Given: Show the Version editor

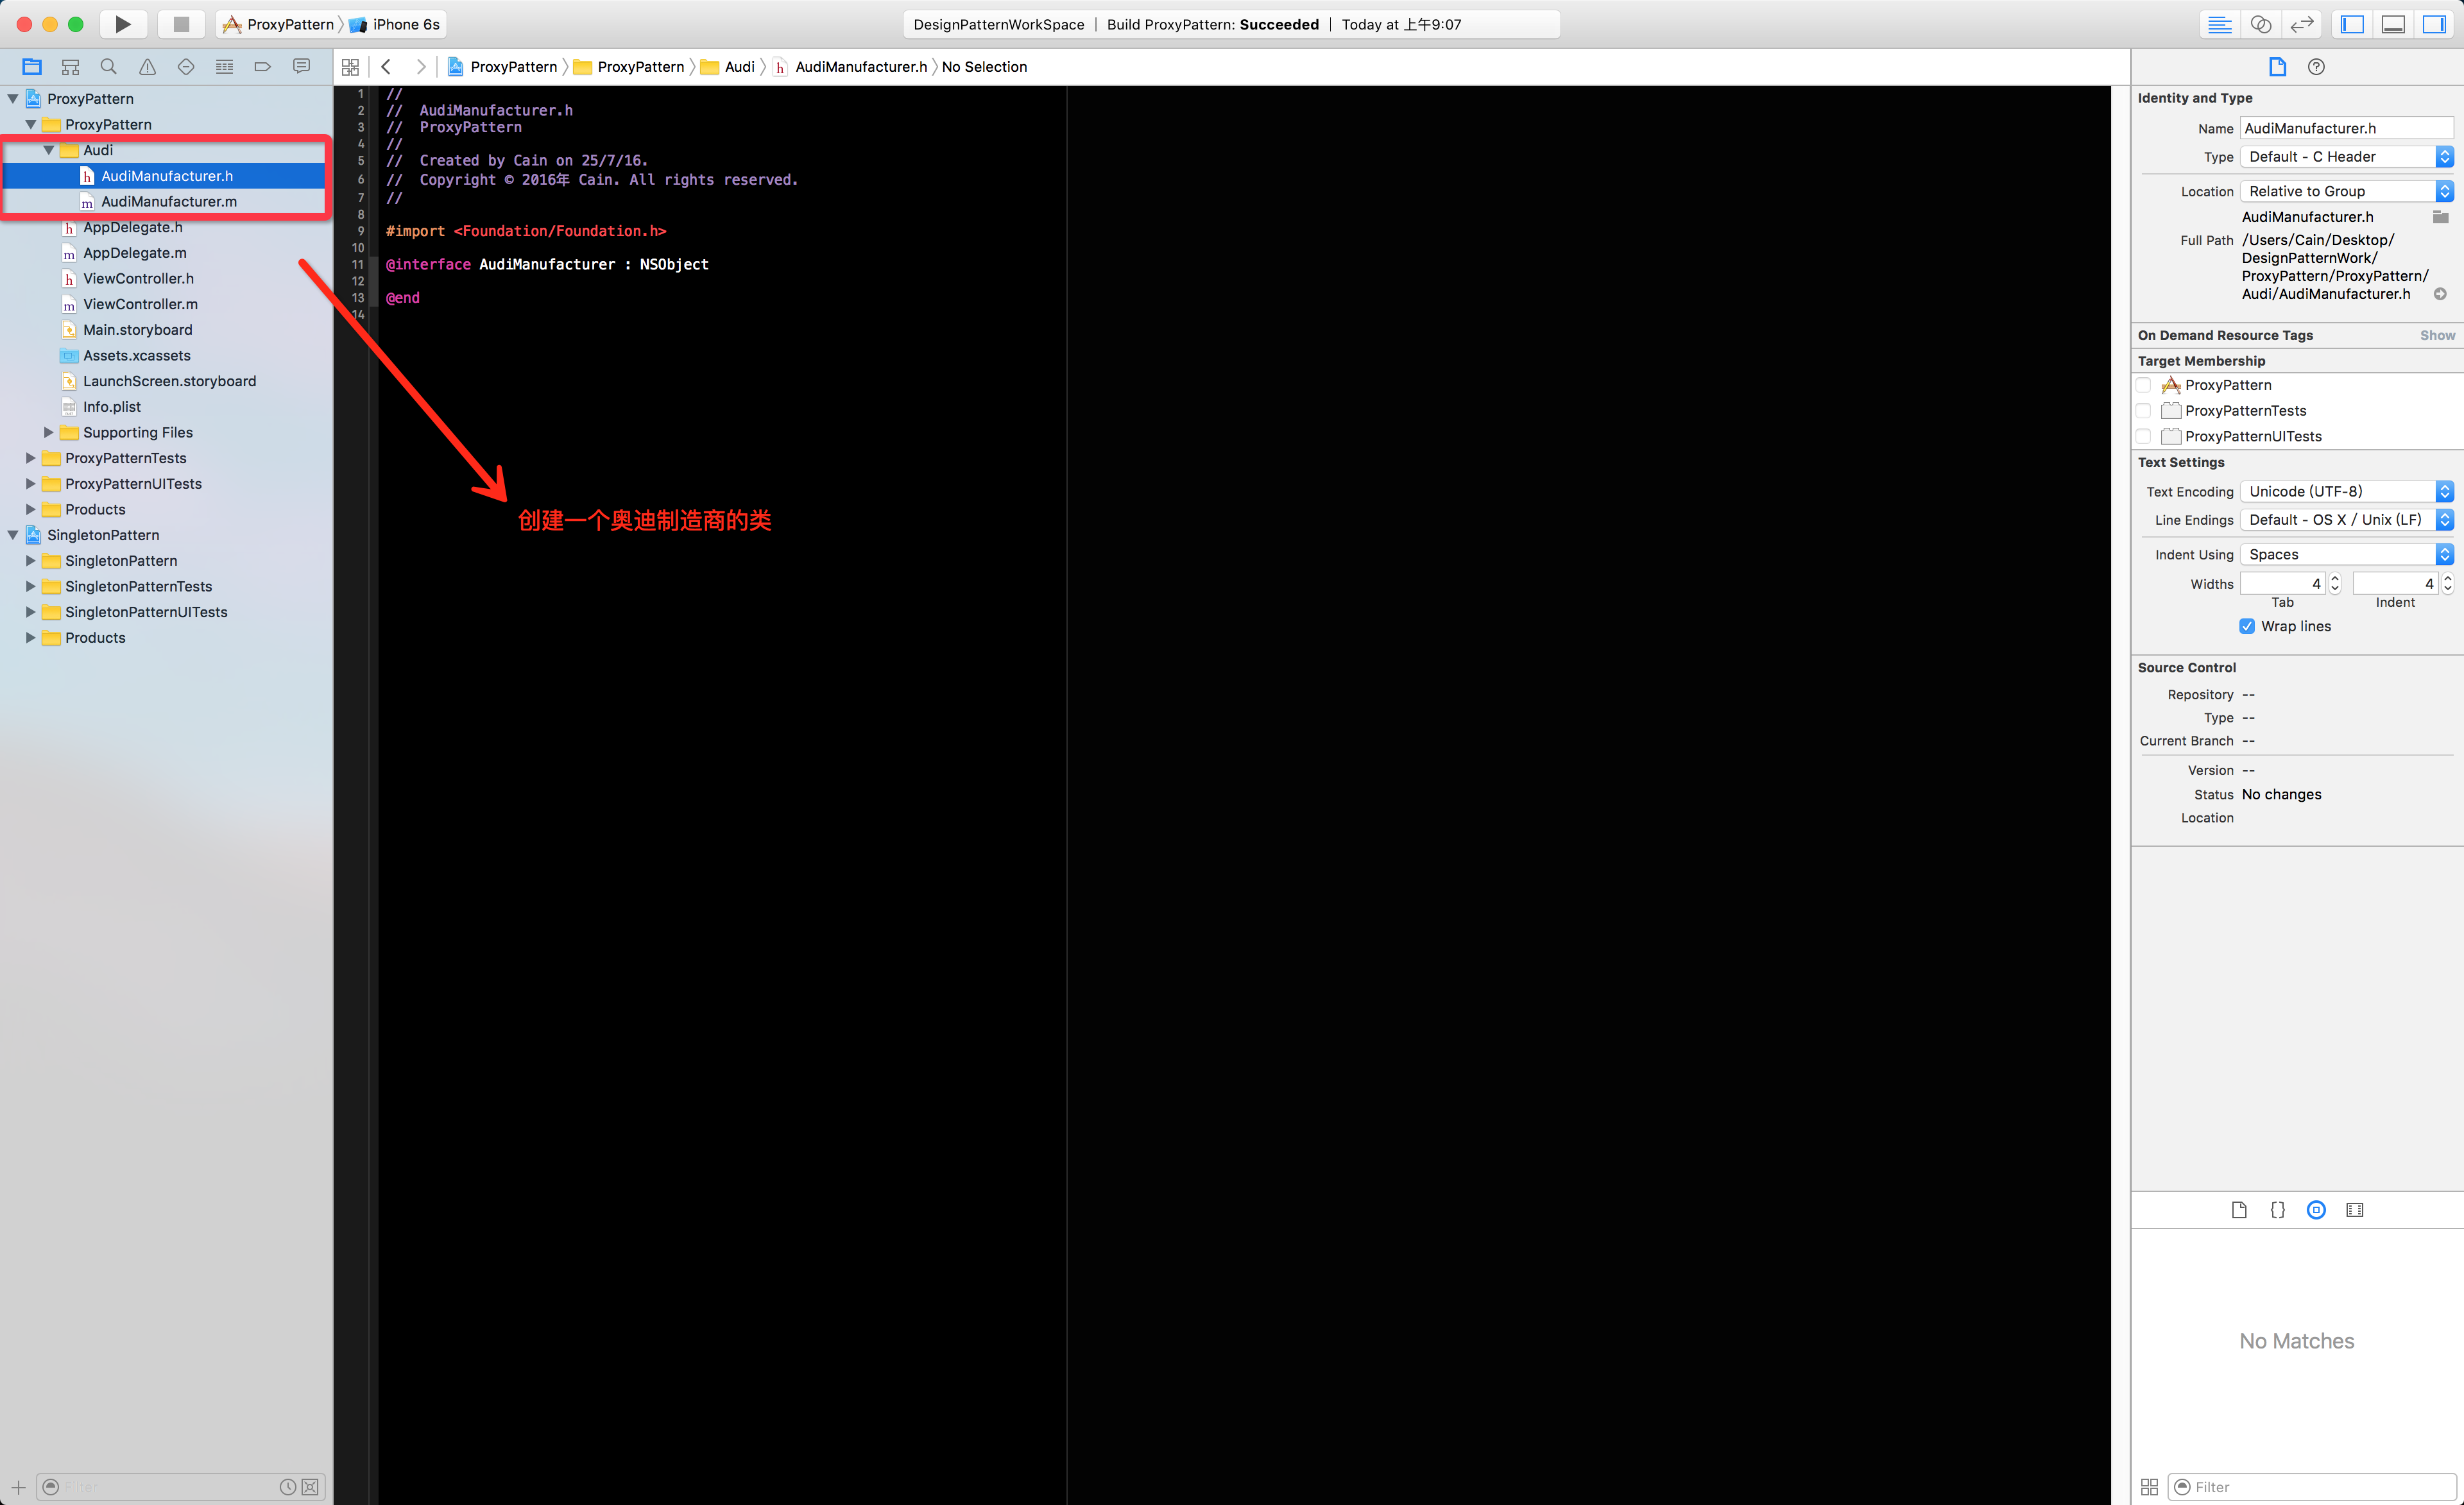Looking at the screenshot, I should click(2301, 24).
